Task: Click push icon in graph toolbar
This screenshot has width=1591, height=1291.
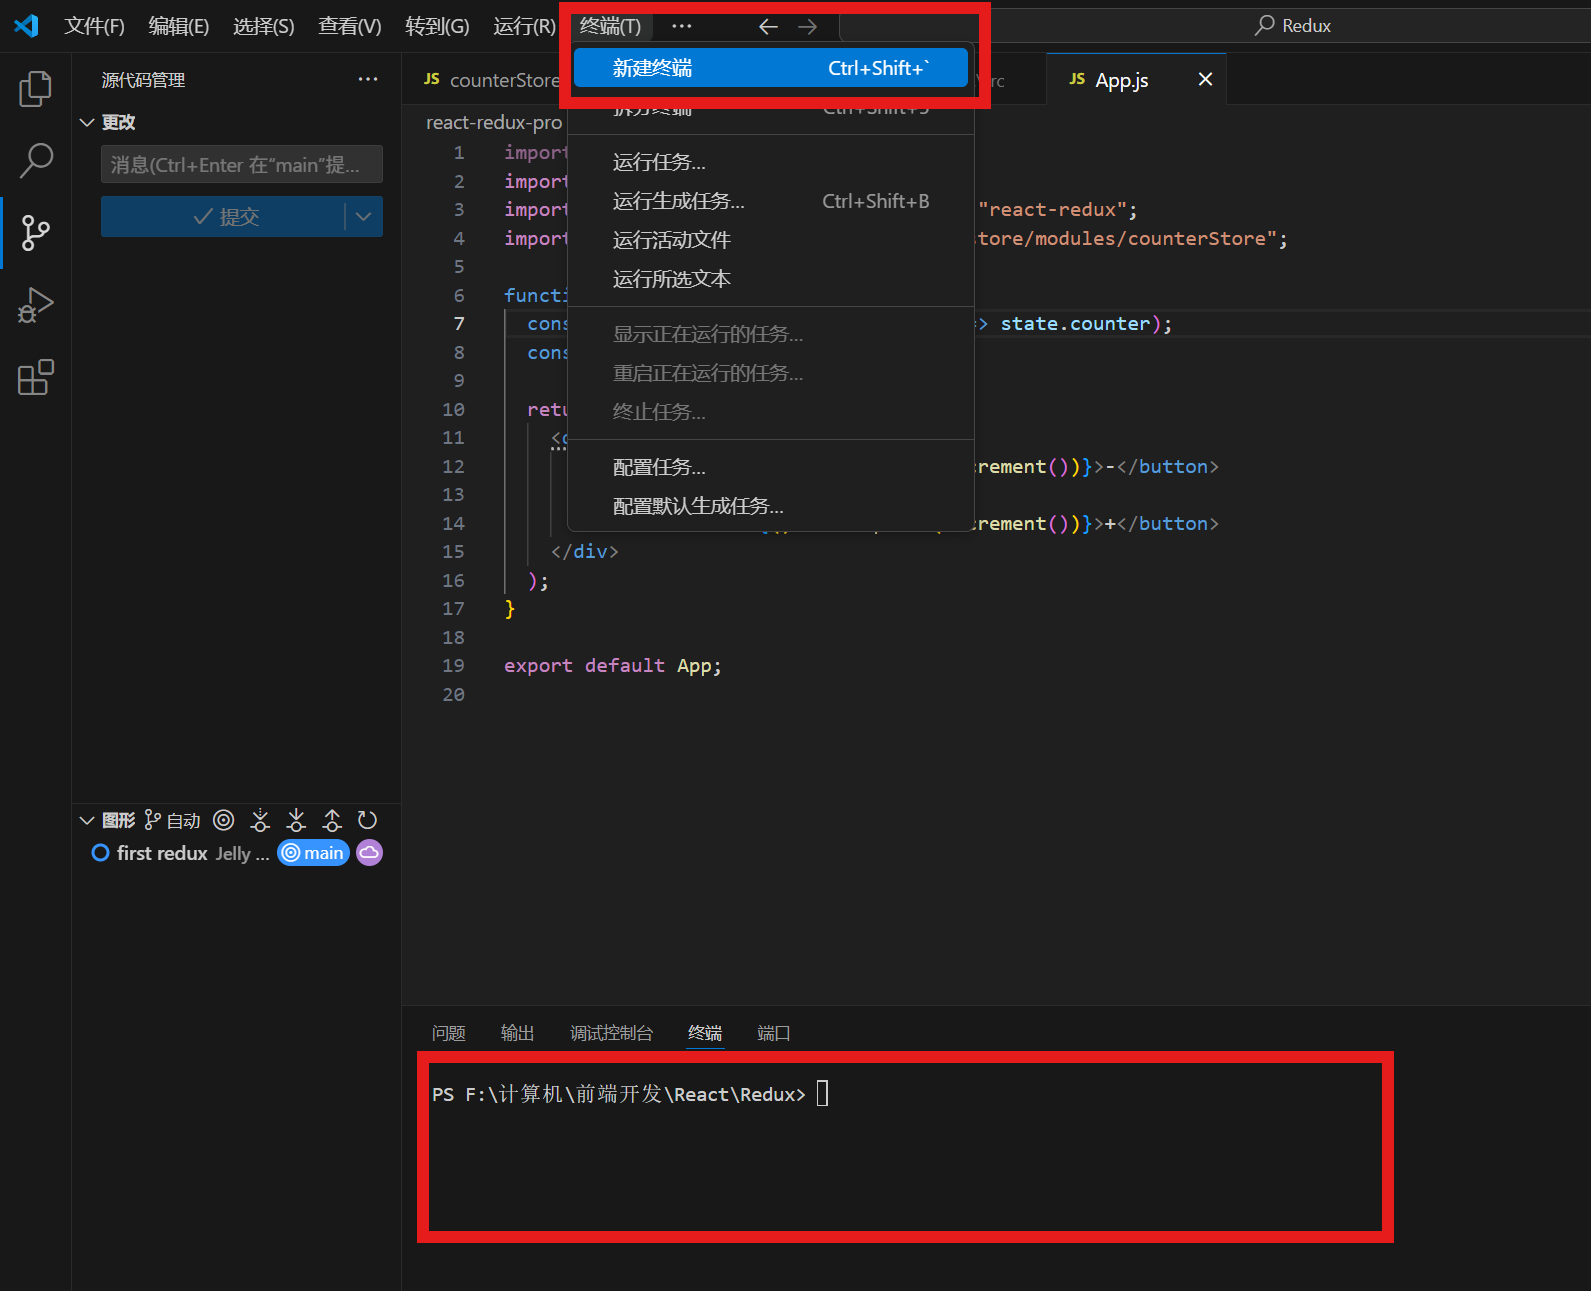Action: click(x=332, y=820)
